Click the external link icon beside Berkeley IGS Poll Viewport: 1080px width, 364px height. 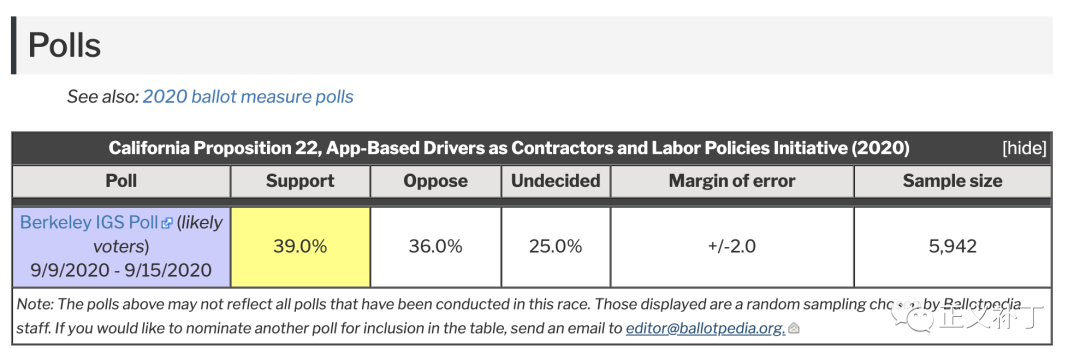[167, 223]
